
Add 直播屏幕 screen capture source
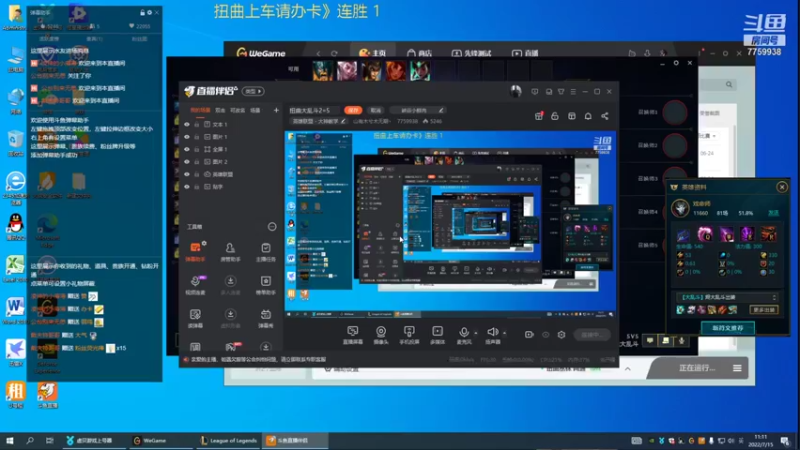[353, 335]
